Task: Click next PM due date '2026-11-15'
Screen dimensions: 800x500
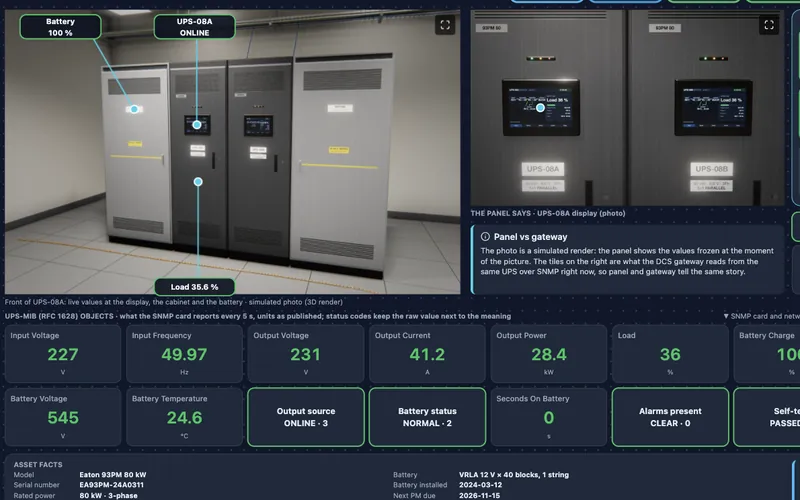Action: (479, 495)
